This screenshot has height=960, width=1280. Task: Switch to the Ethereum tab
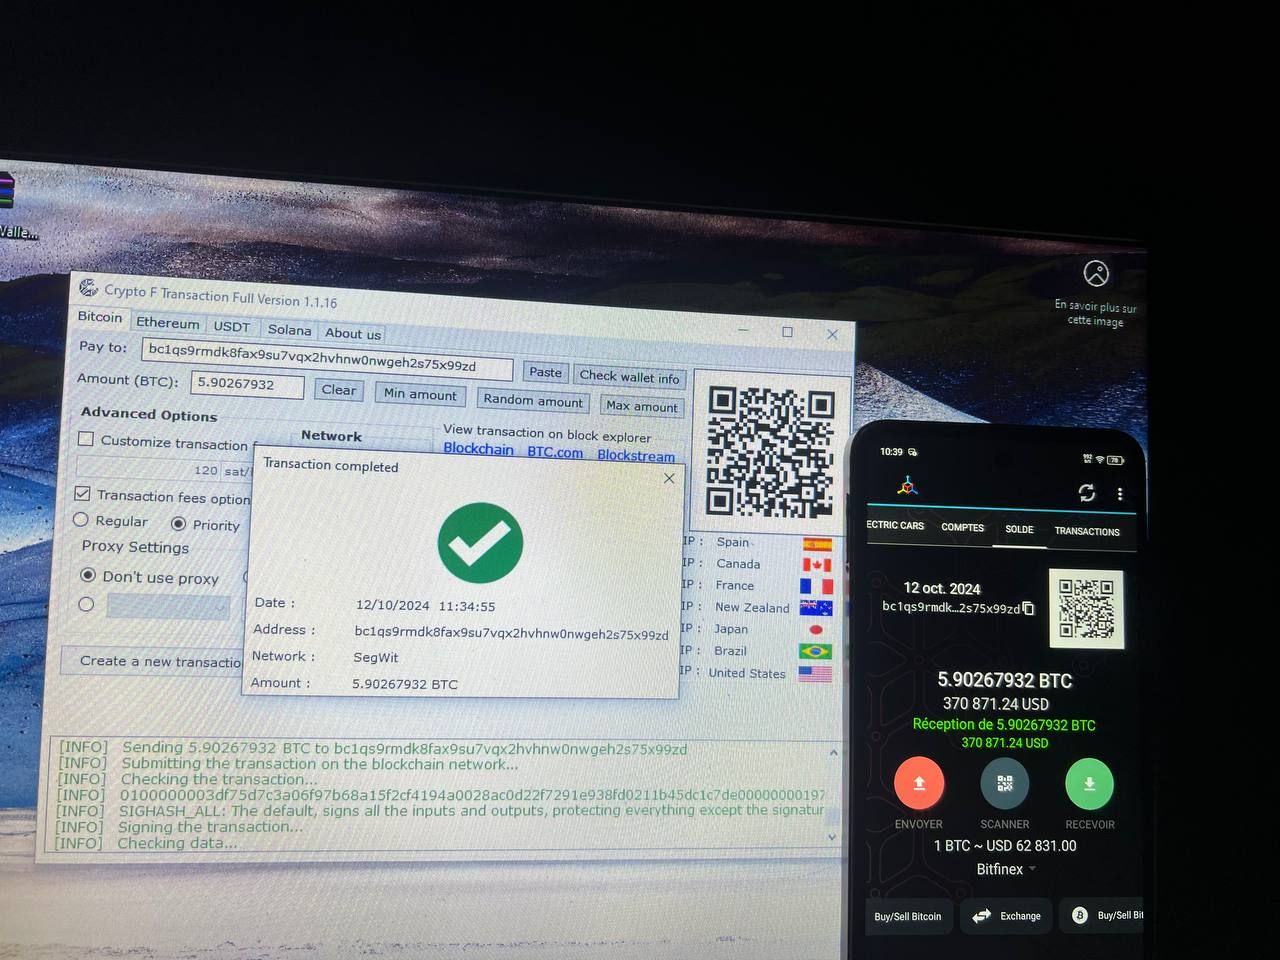click(168, 323)
